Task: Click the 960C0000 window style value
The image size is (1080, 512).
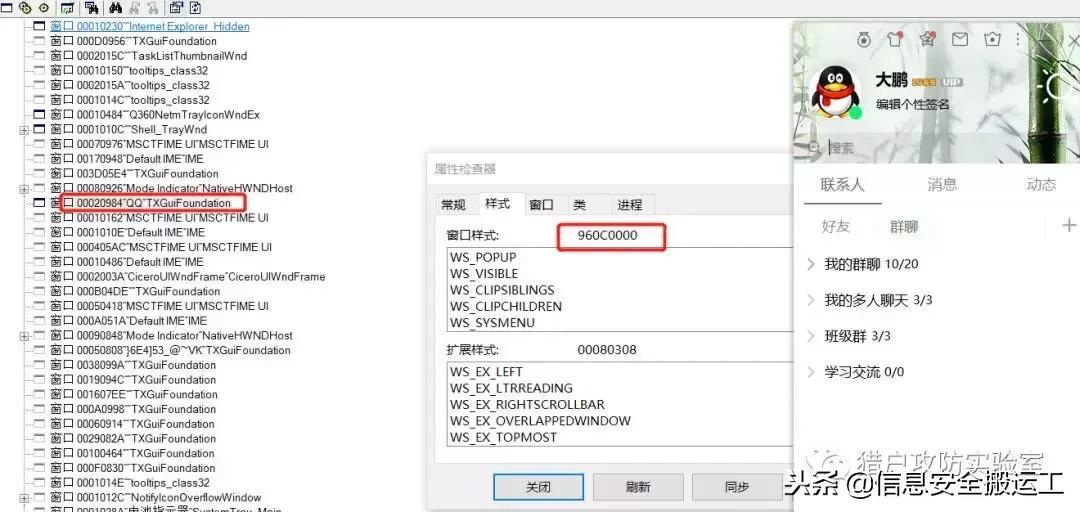Action: pyautogui.click(x=608, y=236)
